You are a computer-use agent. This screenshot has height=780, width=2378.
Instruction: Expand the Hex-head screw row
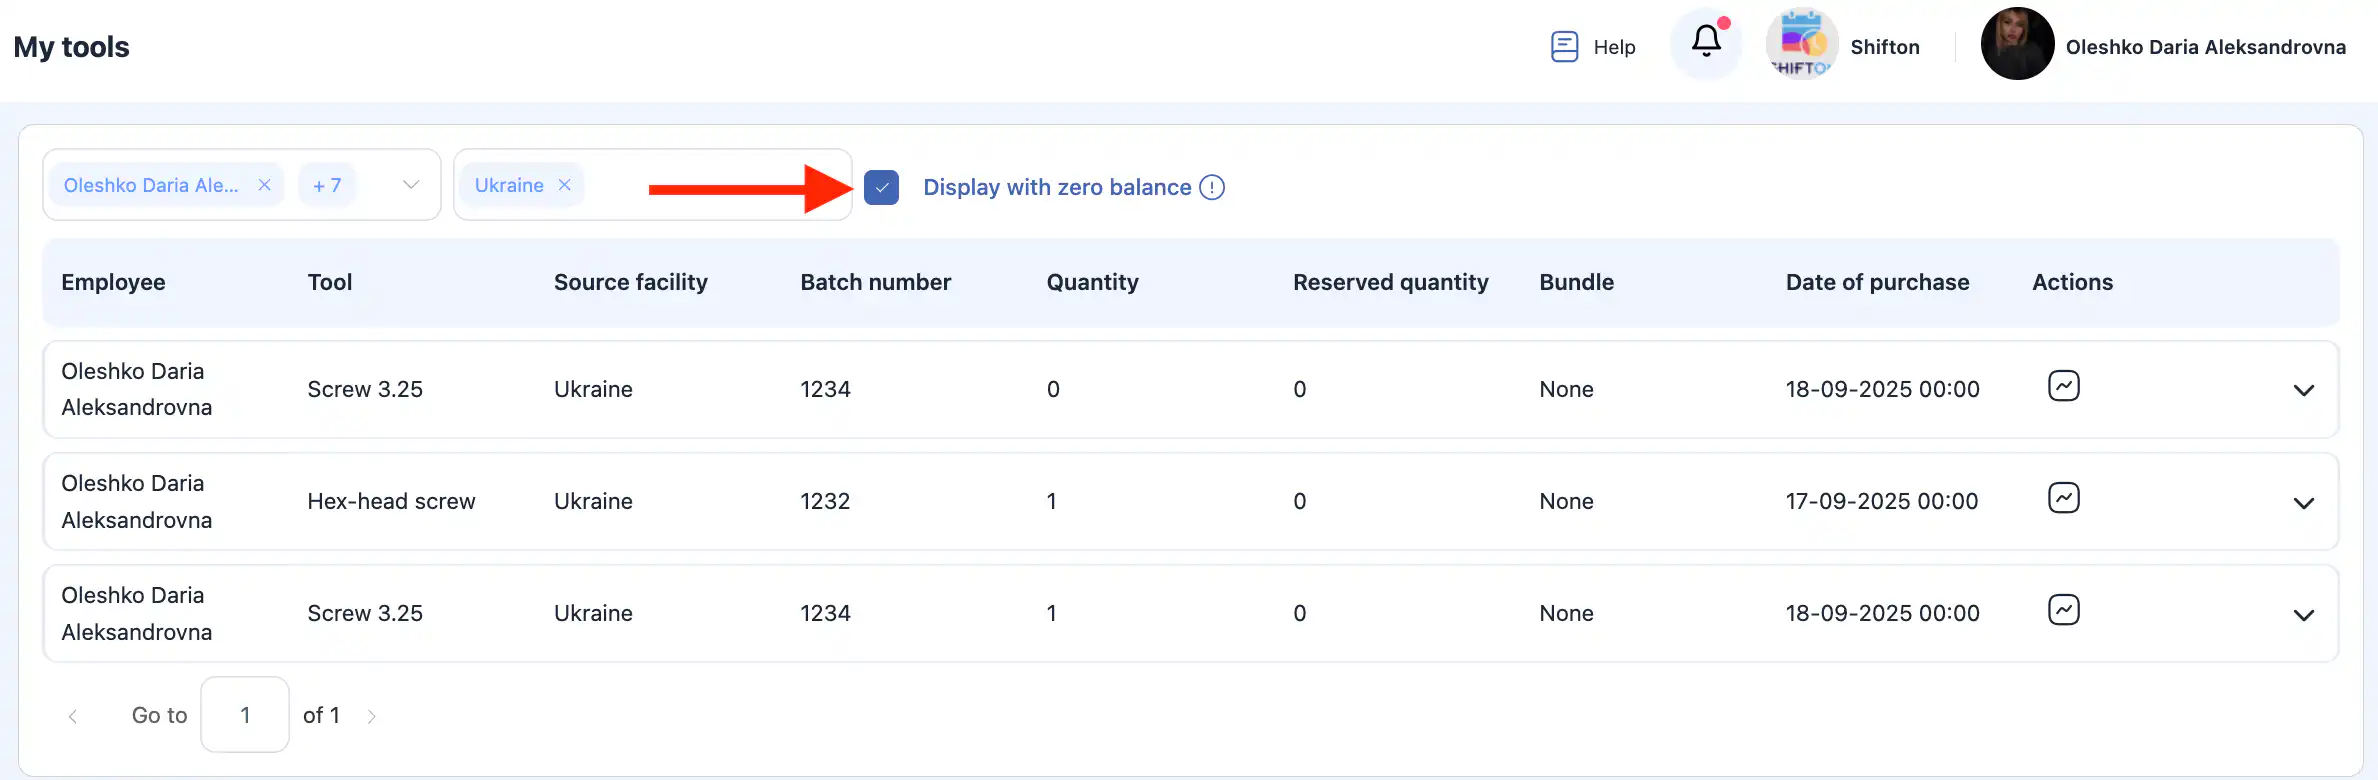click(x=2303, y=503)
